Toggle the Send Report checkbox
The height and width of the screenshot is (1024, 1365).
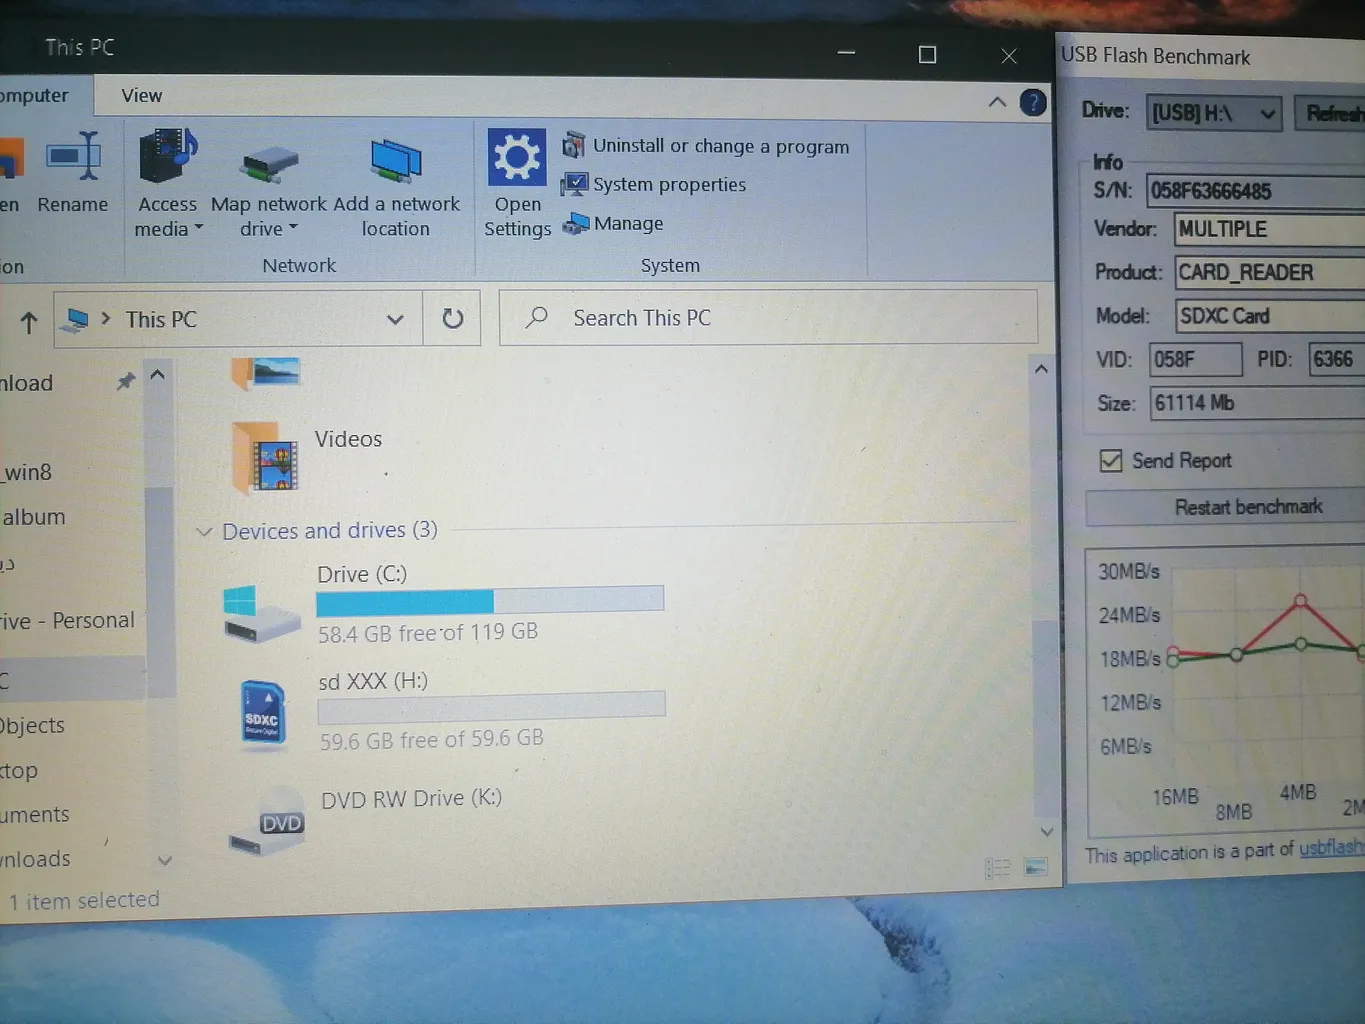coord(1110,460)
